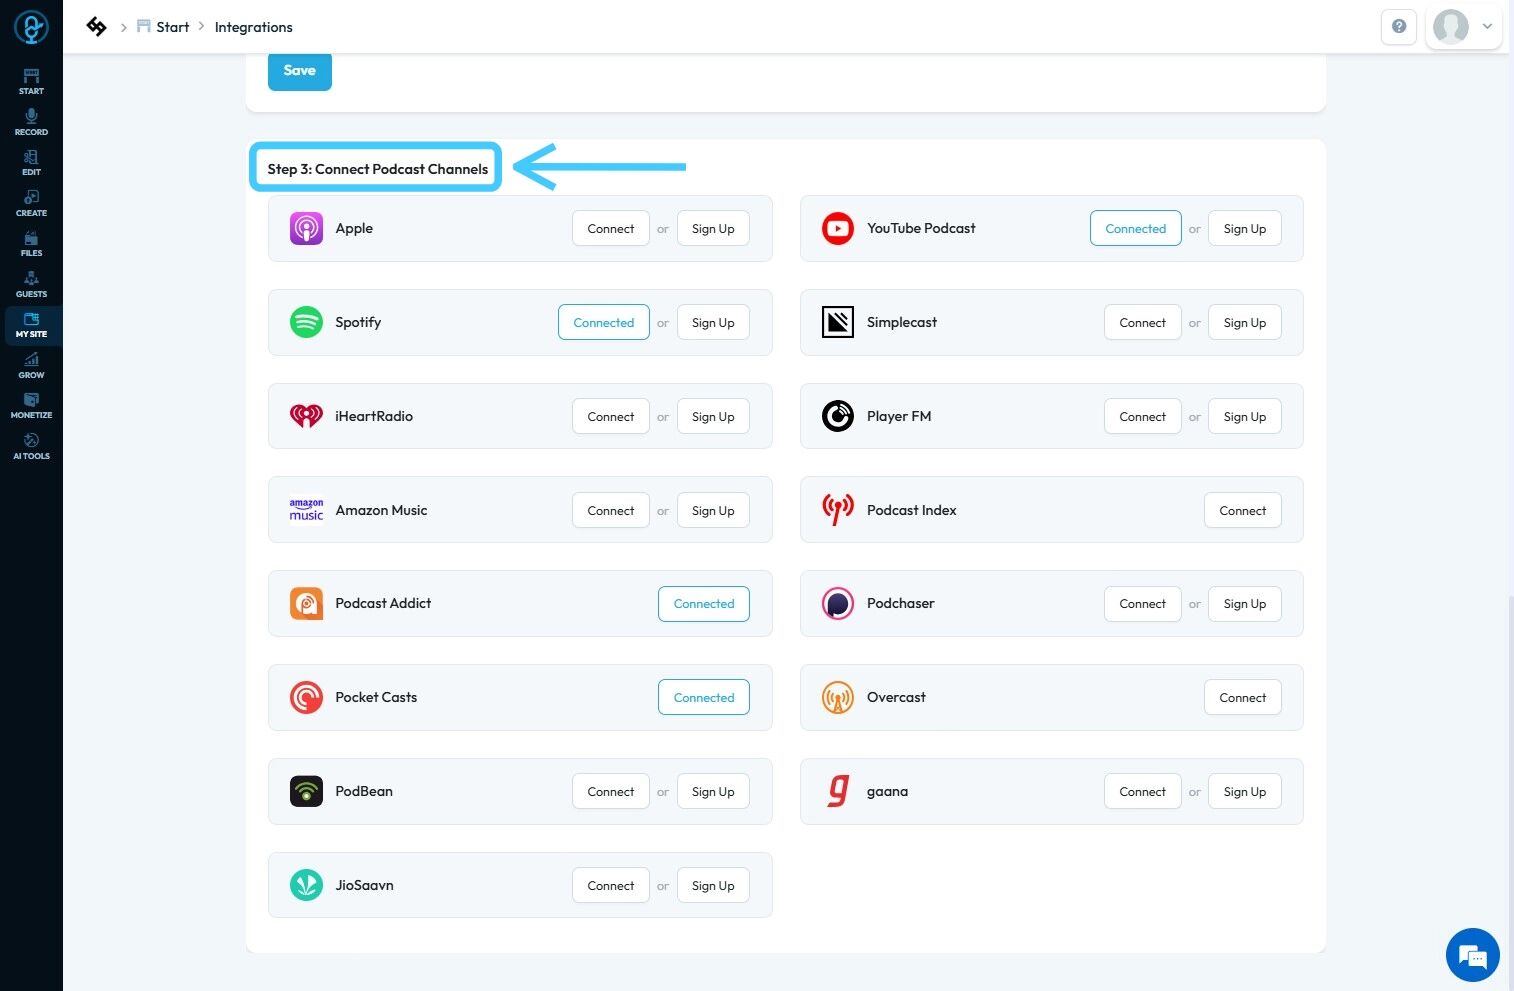The image size is (1514, 991).
Task: Click the iHeartRadio logo icon
Action: click(306, 416)
